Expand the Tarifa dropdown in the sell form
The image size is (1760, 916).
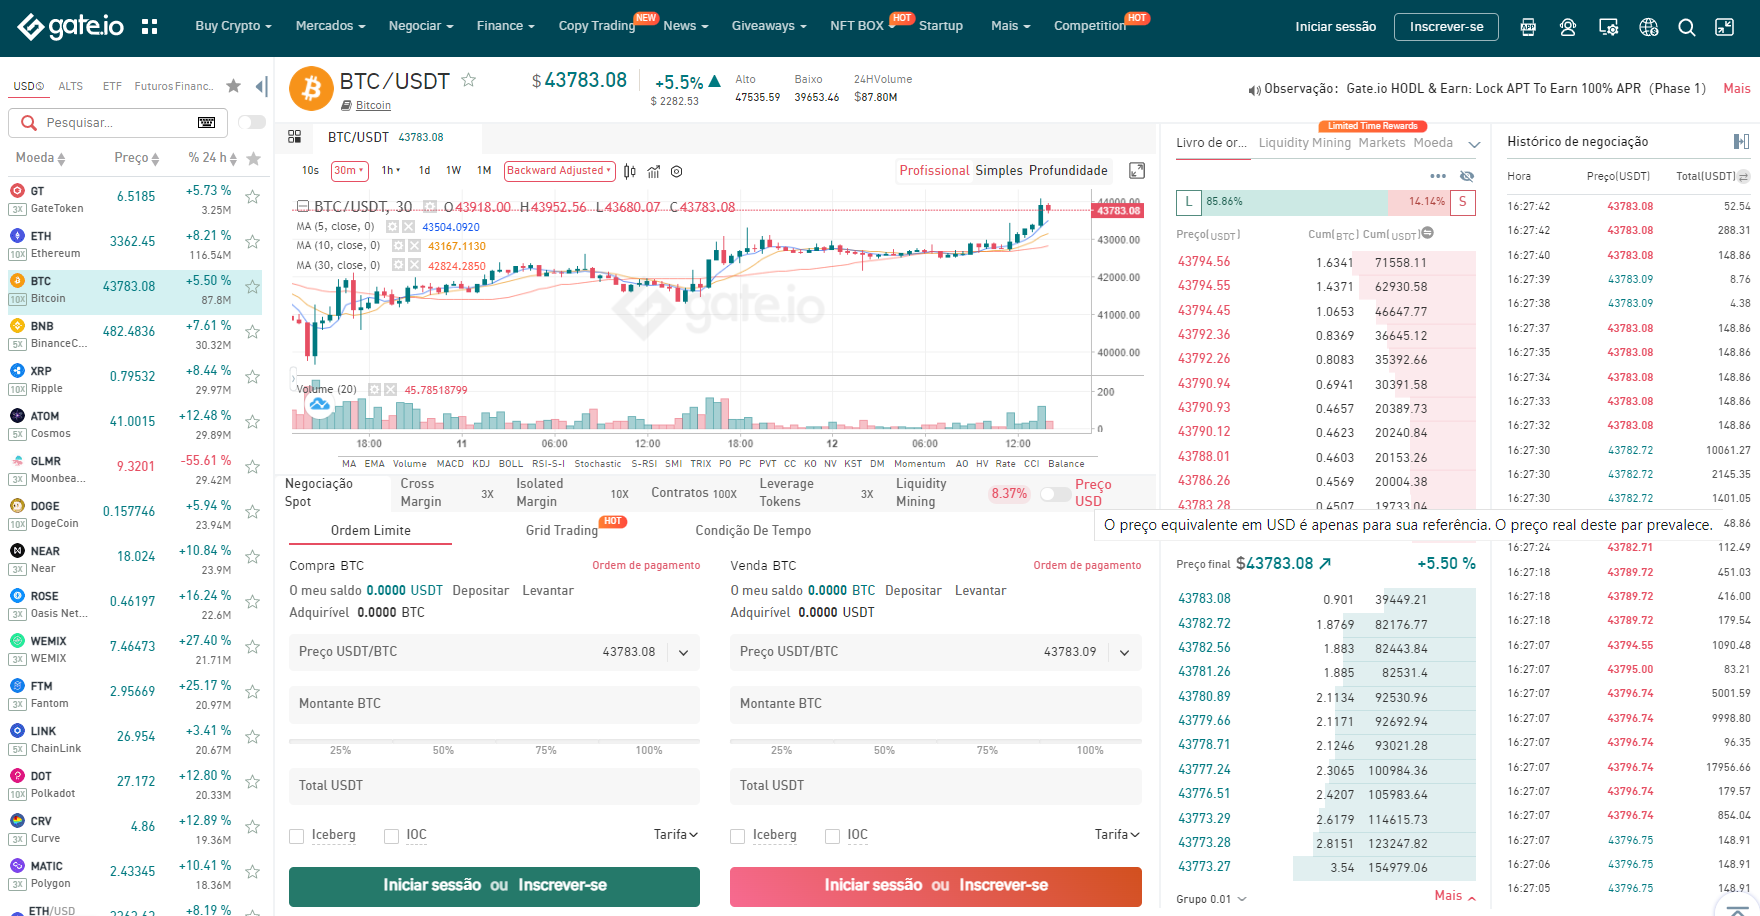pos(1117,835)
